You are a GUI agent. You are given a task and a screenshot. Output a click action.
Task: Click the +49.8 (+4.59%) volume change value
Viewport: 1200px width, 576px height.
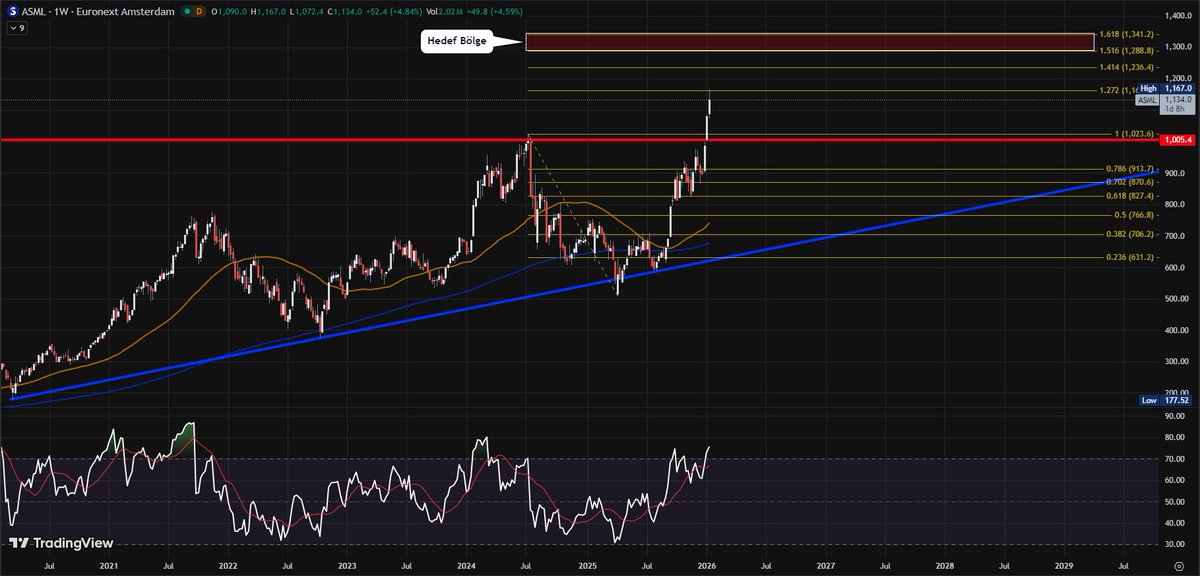pyautogui.click(x=494, y=11)
